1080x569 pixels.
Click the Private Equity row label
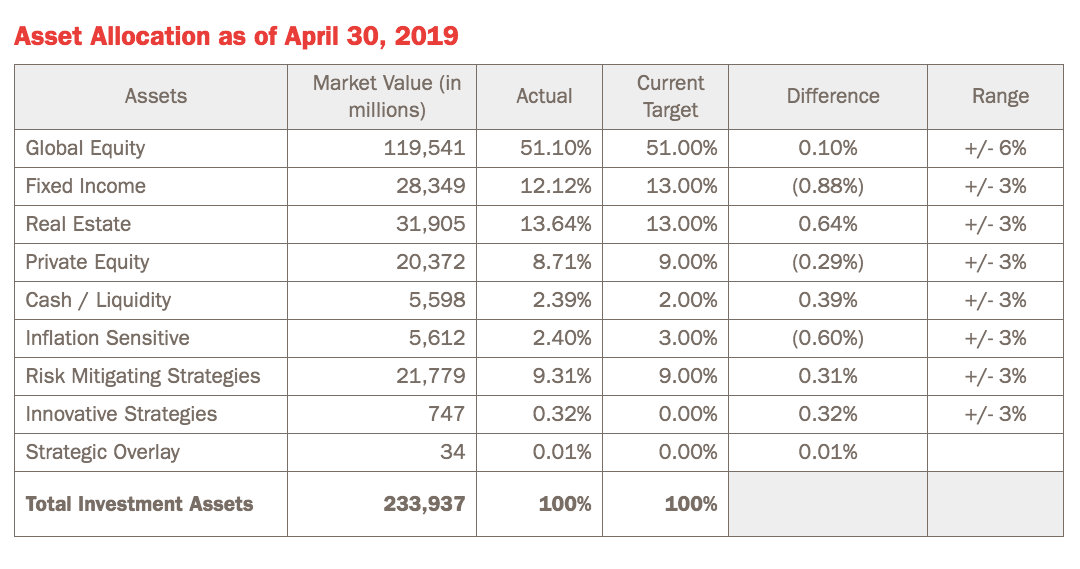[x=87, y=262]
